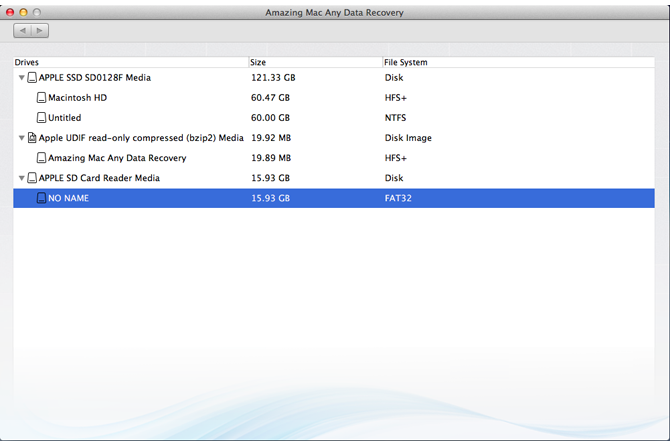The height and width of the screenshot is (447, 670).
Task: Click the NTFS file system cell
Action: tap(395, 118)
